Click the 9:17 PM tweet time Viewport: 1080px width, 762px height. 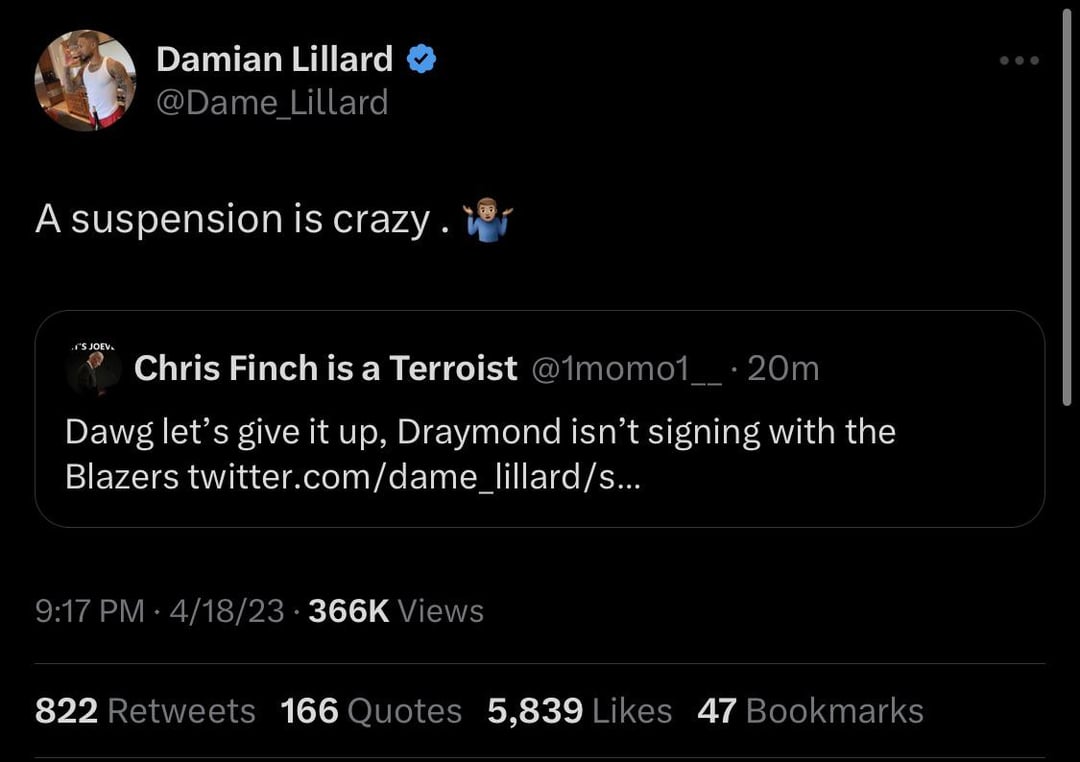click(90, 611)
